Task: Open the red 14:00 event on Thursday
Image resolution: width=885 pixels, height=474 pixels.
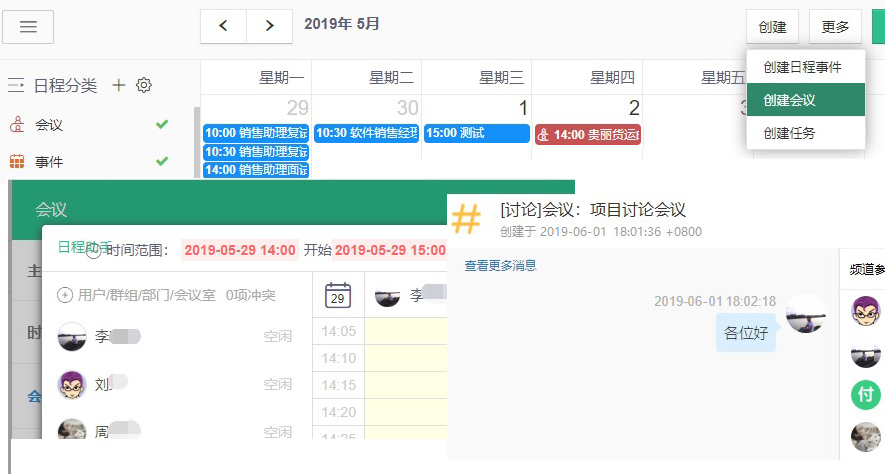Action: (587, 134)
